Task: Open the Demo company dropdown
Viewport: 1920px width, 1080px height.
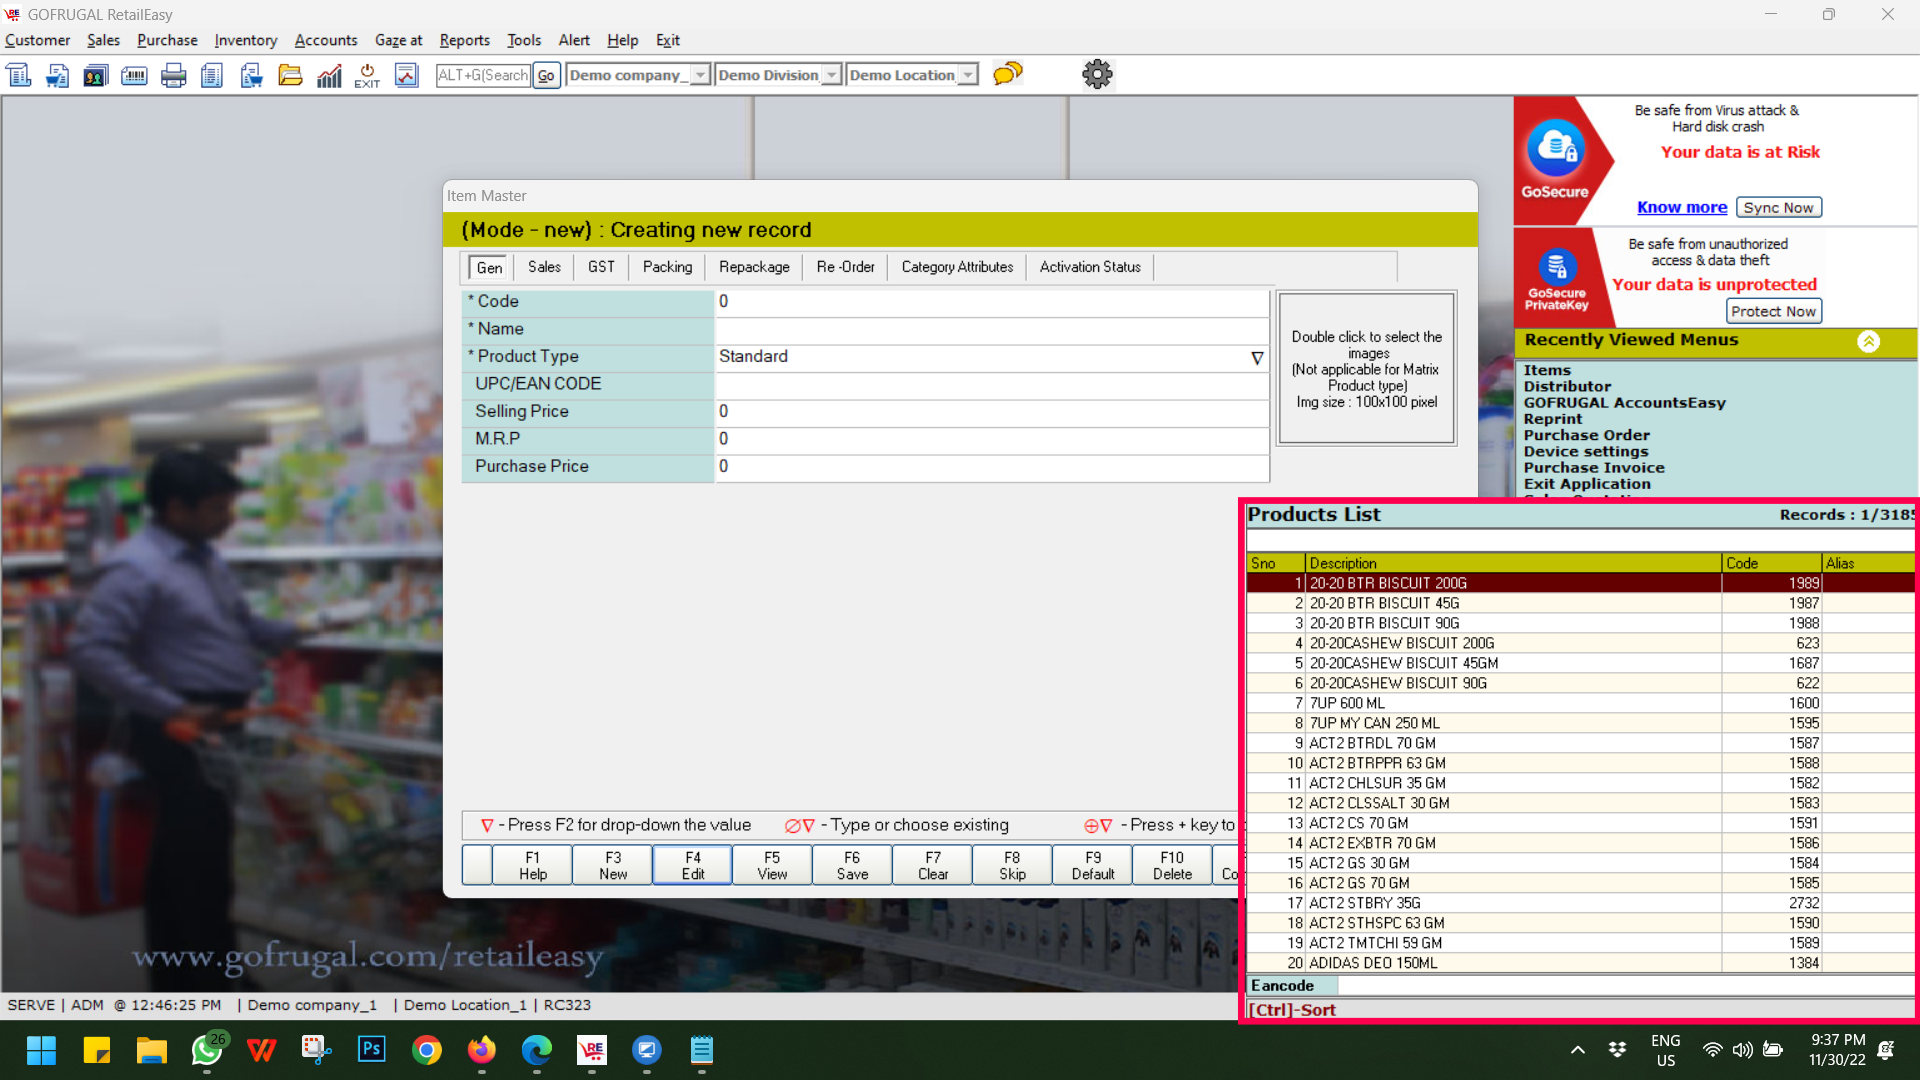Action: 700,75
